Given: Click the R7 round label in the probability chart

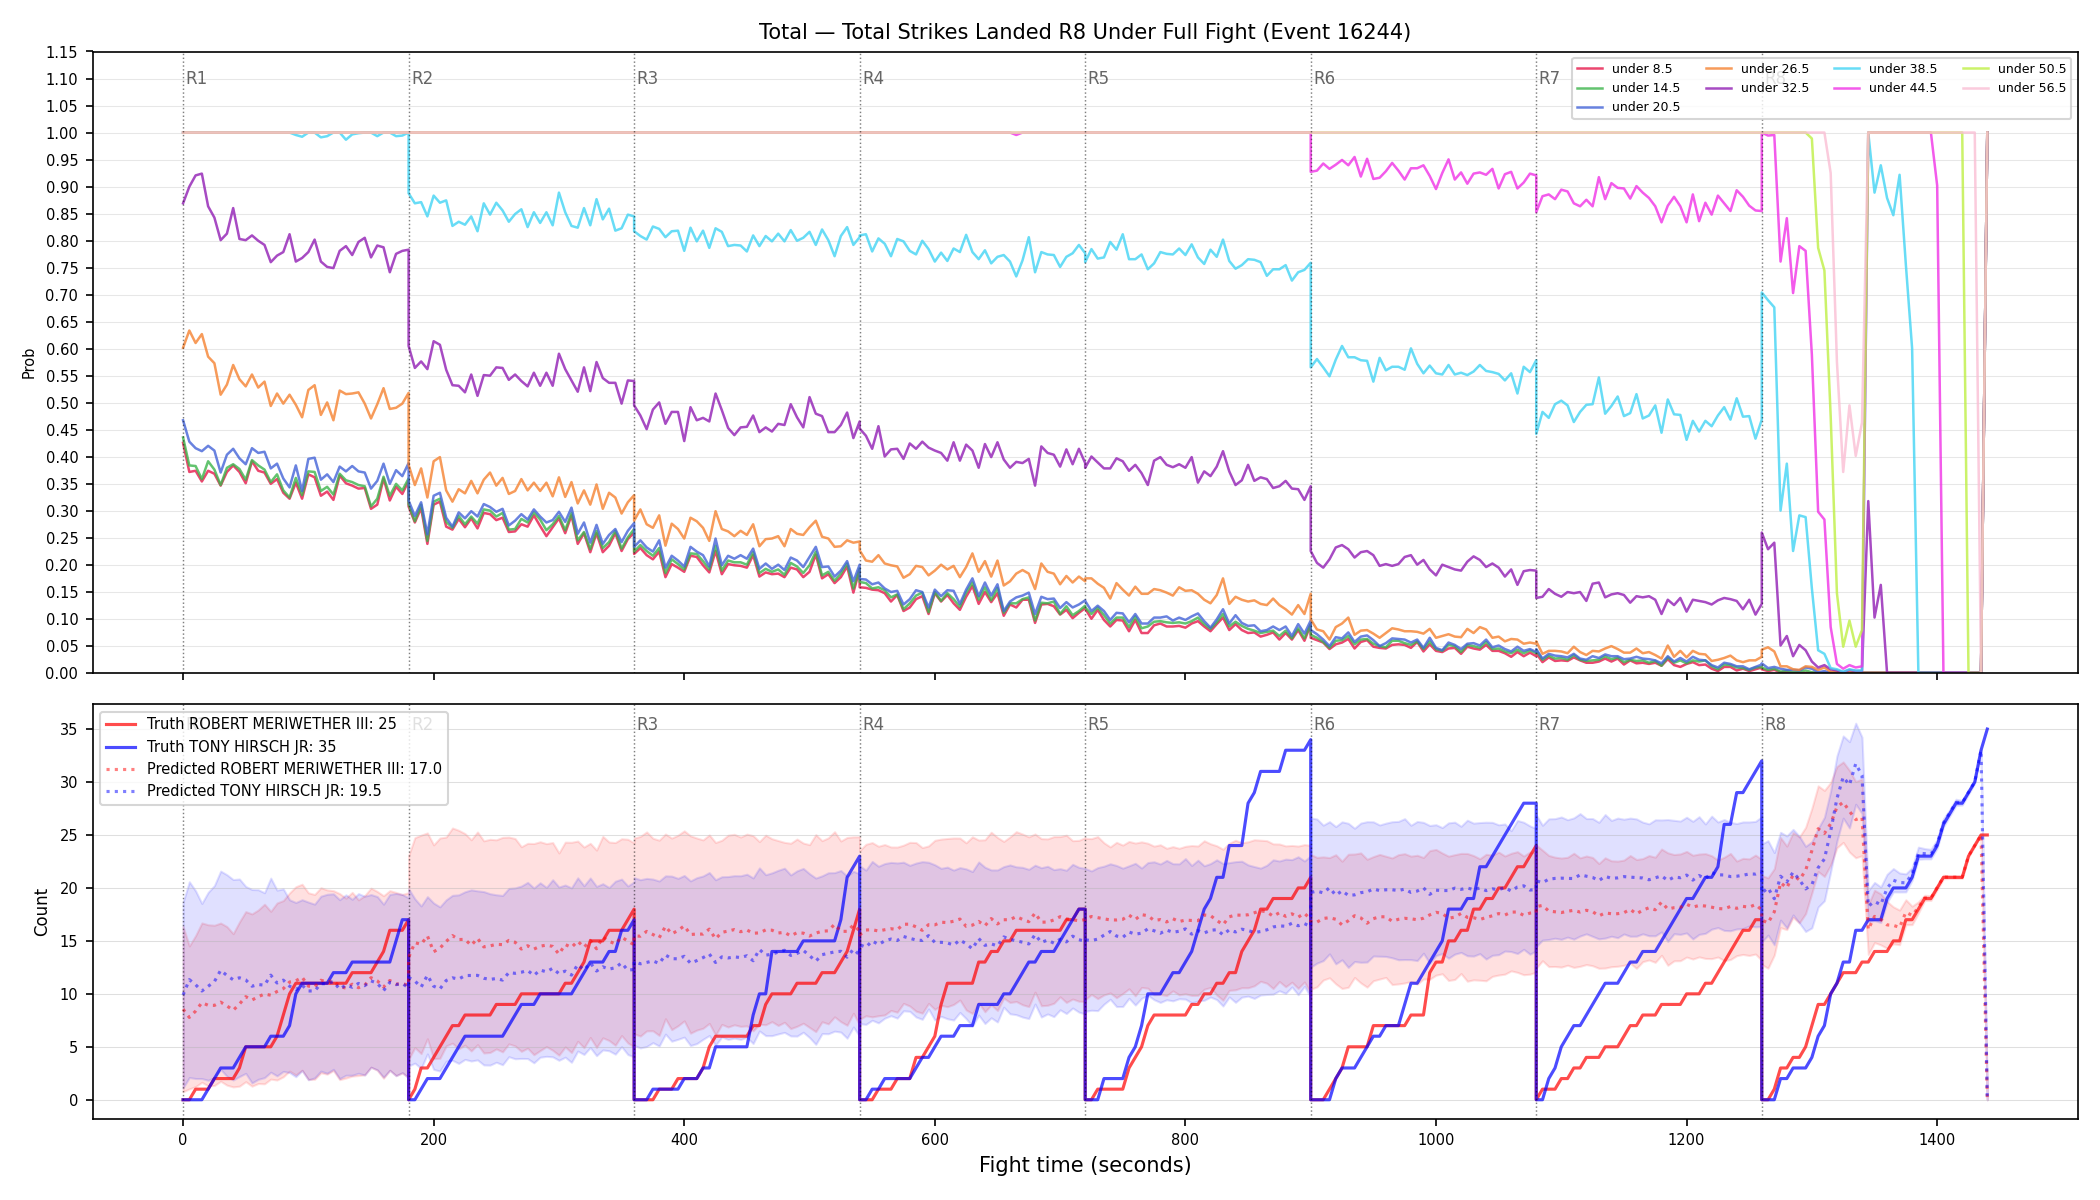Looking at the screenshot, I should point(1549,78).
